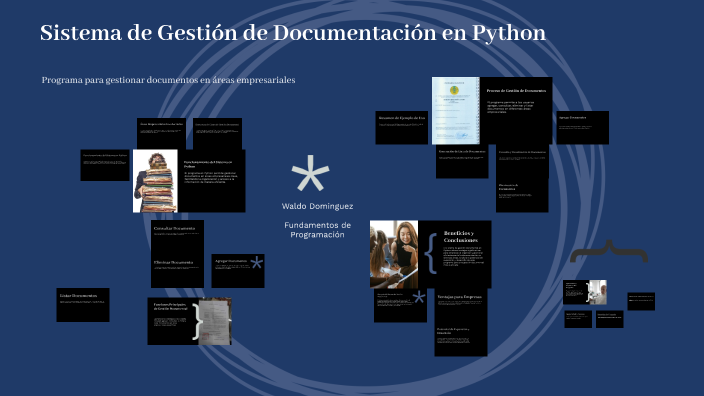This screenshot has width=704, height=396.
Task: Click the 'Beneficios y Conclusiones' heading
Action: click(461, 237)
